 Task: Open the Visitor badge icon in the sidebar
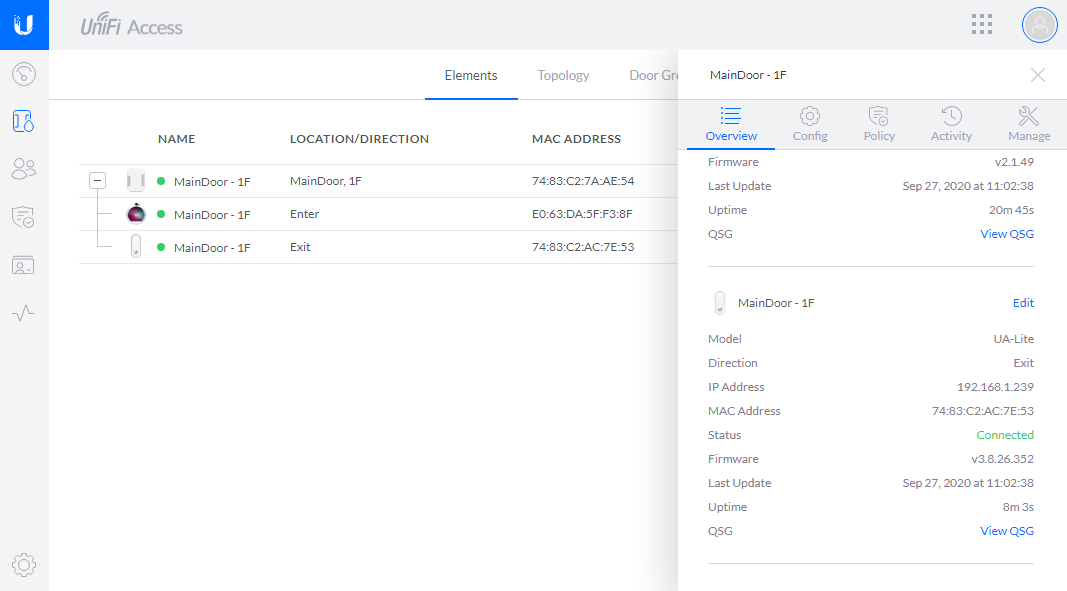pyautogui.click(x=24, y=265)
